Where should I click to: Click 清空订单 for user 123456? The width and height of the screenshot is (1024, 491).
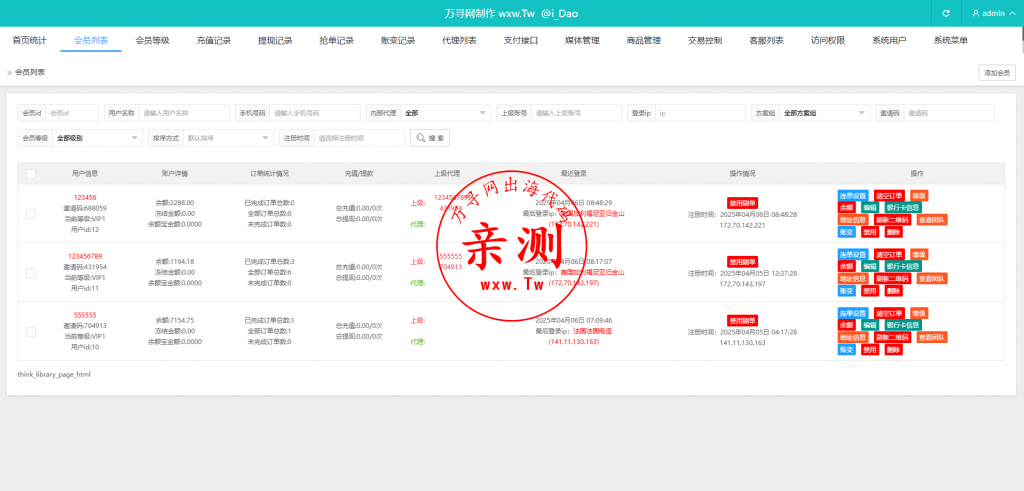[x=889, y=196]
